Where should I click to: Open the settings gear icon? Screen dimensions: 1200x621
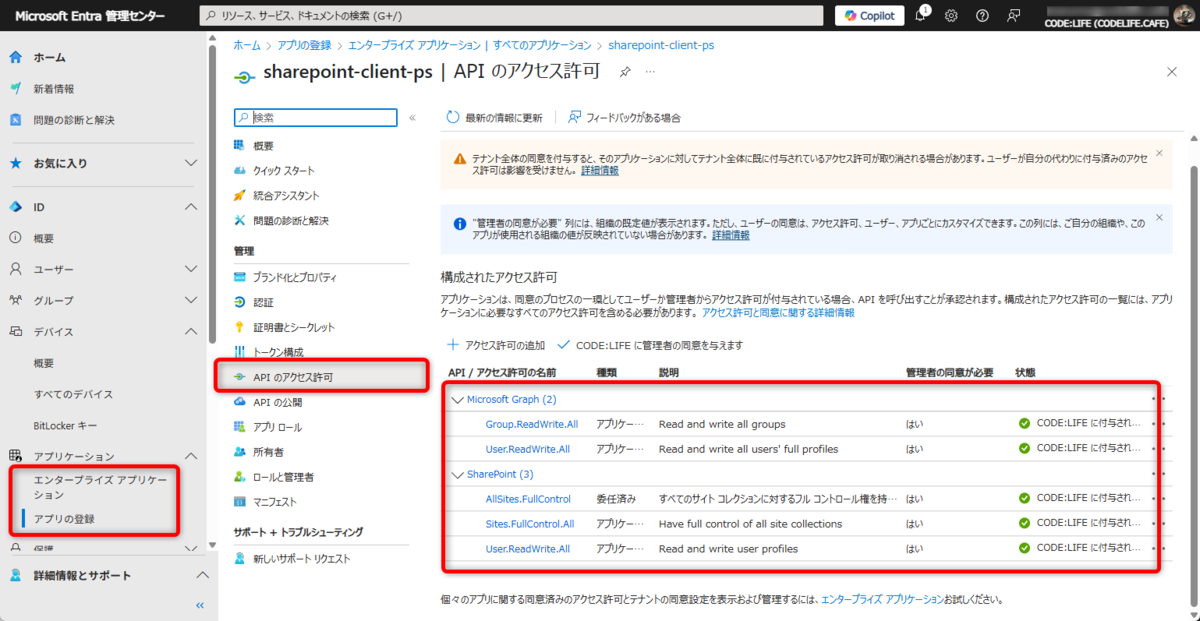951,15
